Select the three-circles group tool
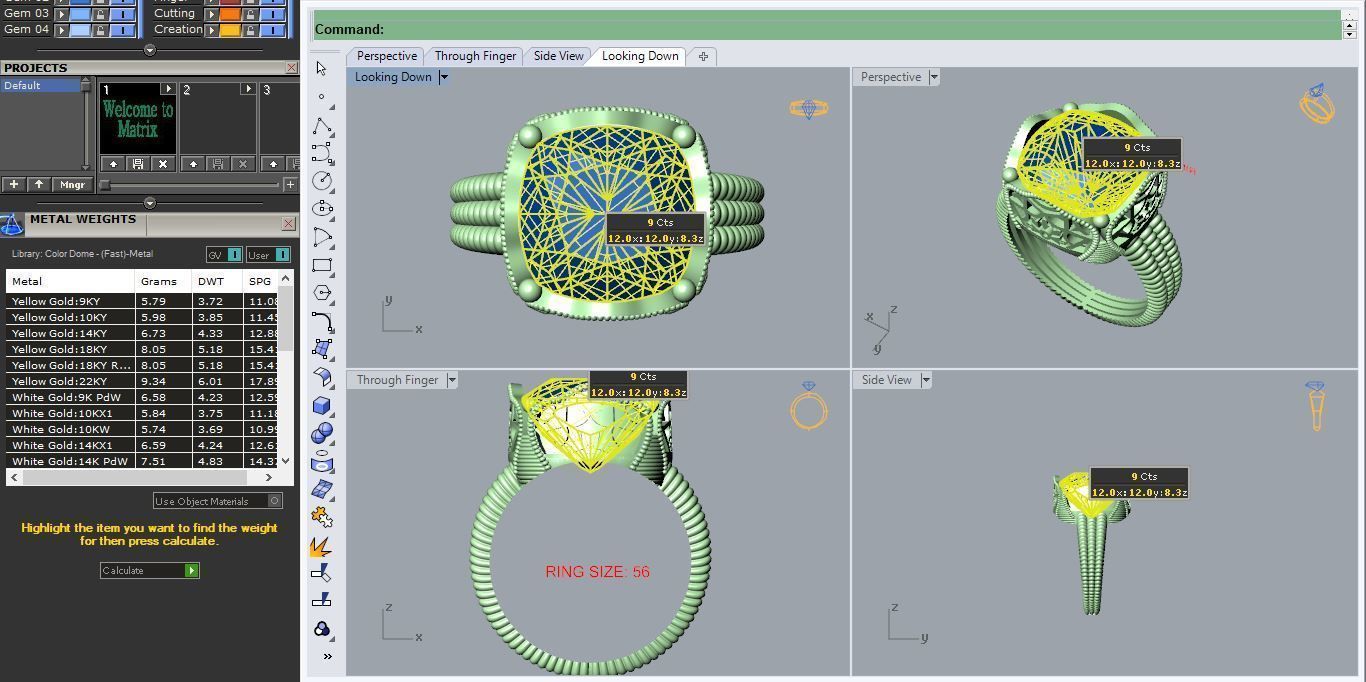The image size is (1366, 682). click(x=321, y=629)
